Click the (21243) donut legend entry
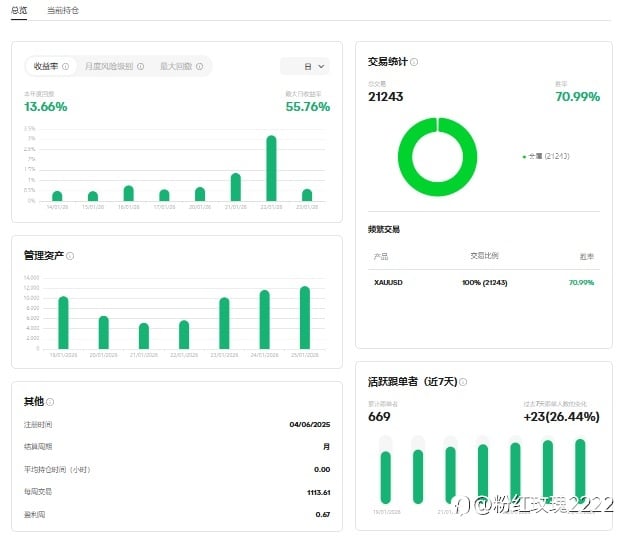The height and width of the screenshot is (540, 620). click(546, 156)
